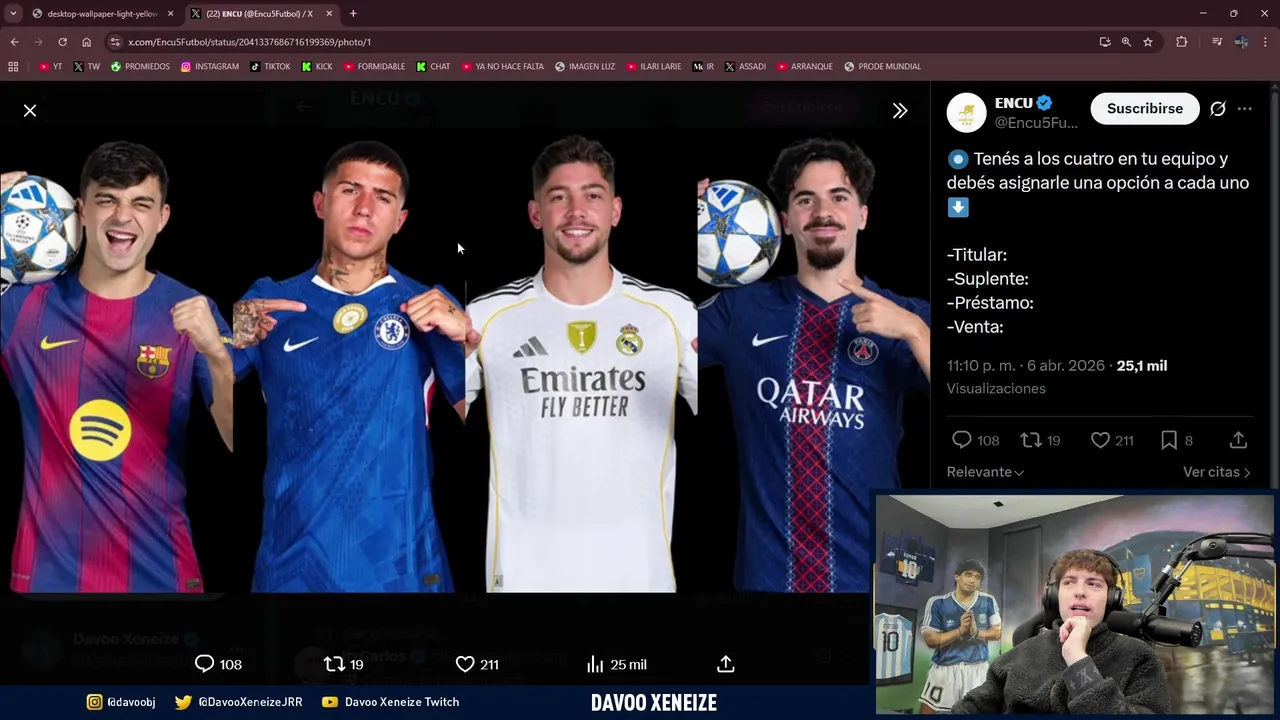Repost using the 19 retweet icon under the photo

(x=343, y=664)
